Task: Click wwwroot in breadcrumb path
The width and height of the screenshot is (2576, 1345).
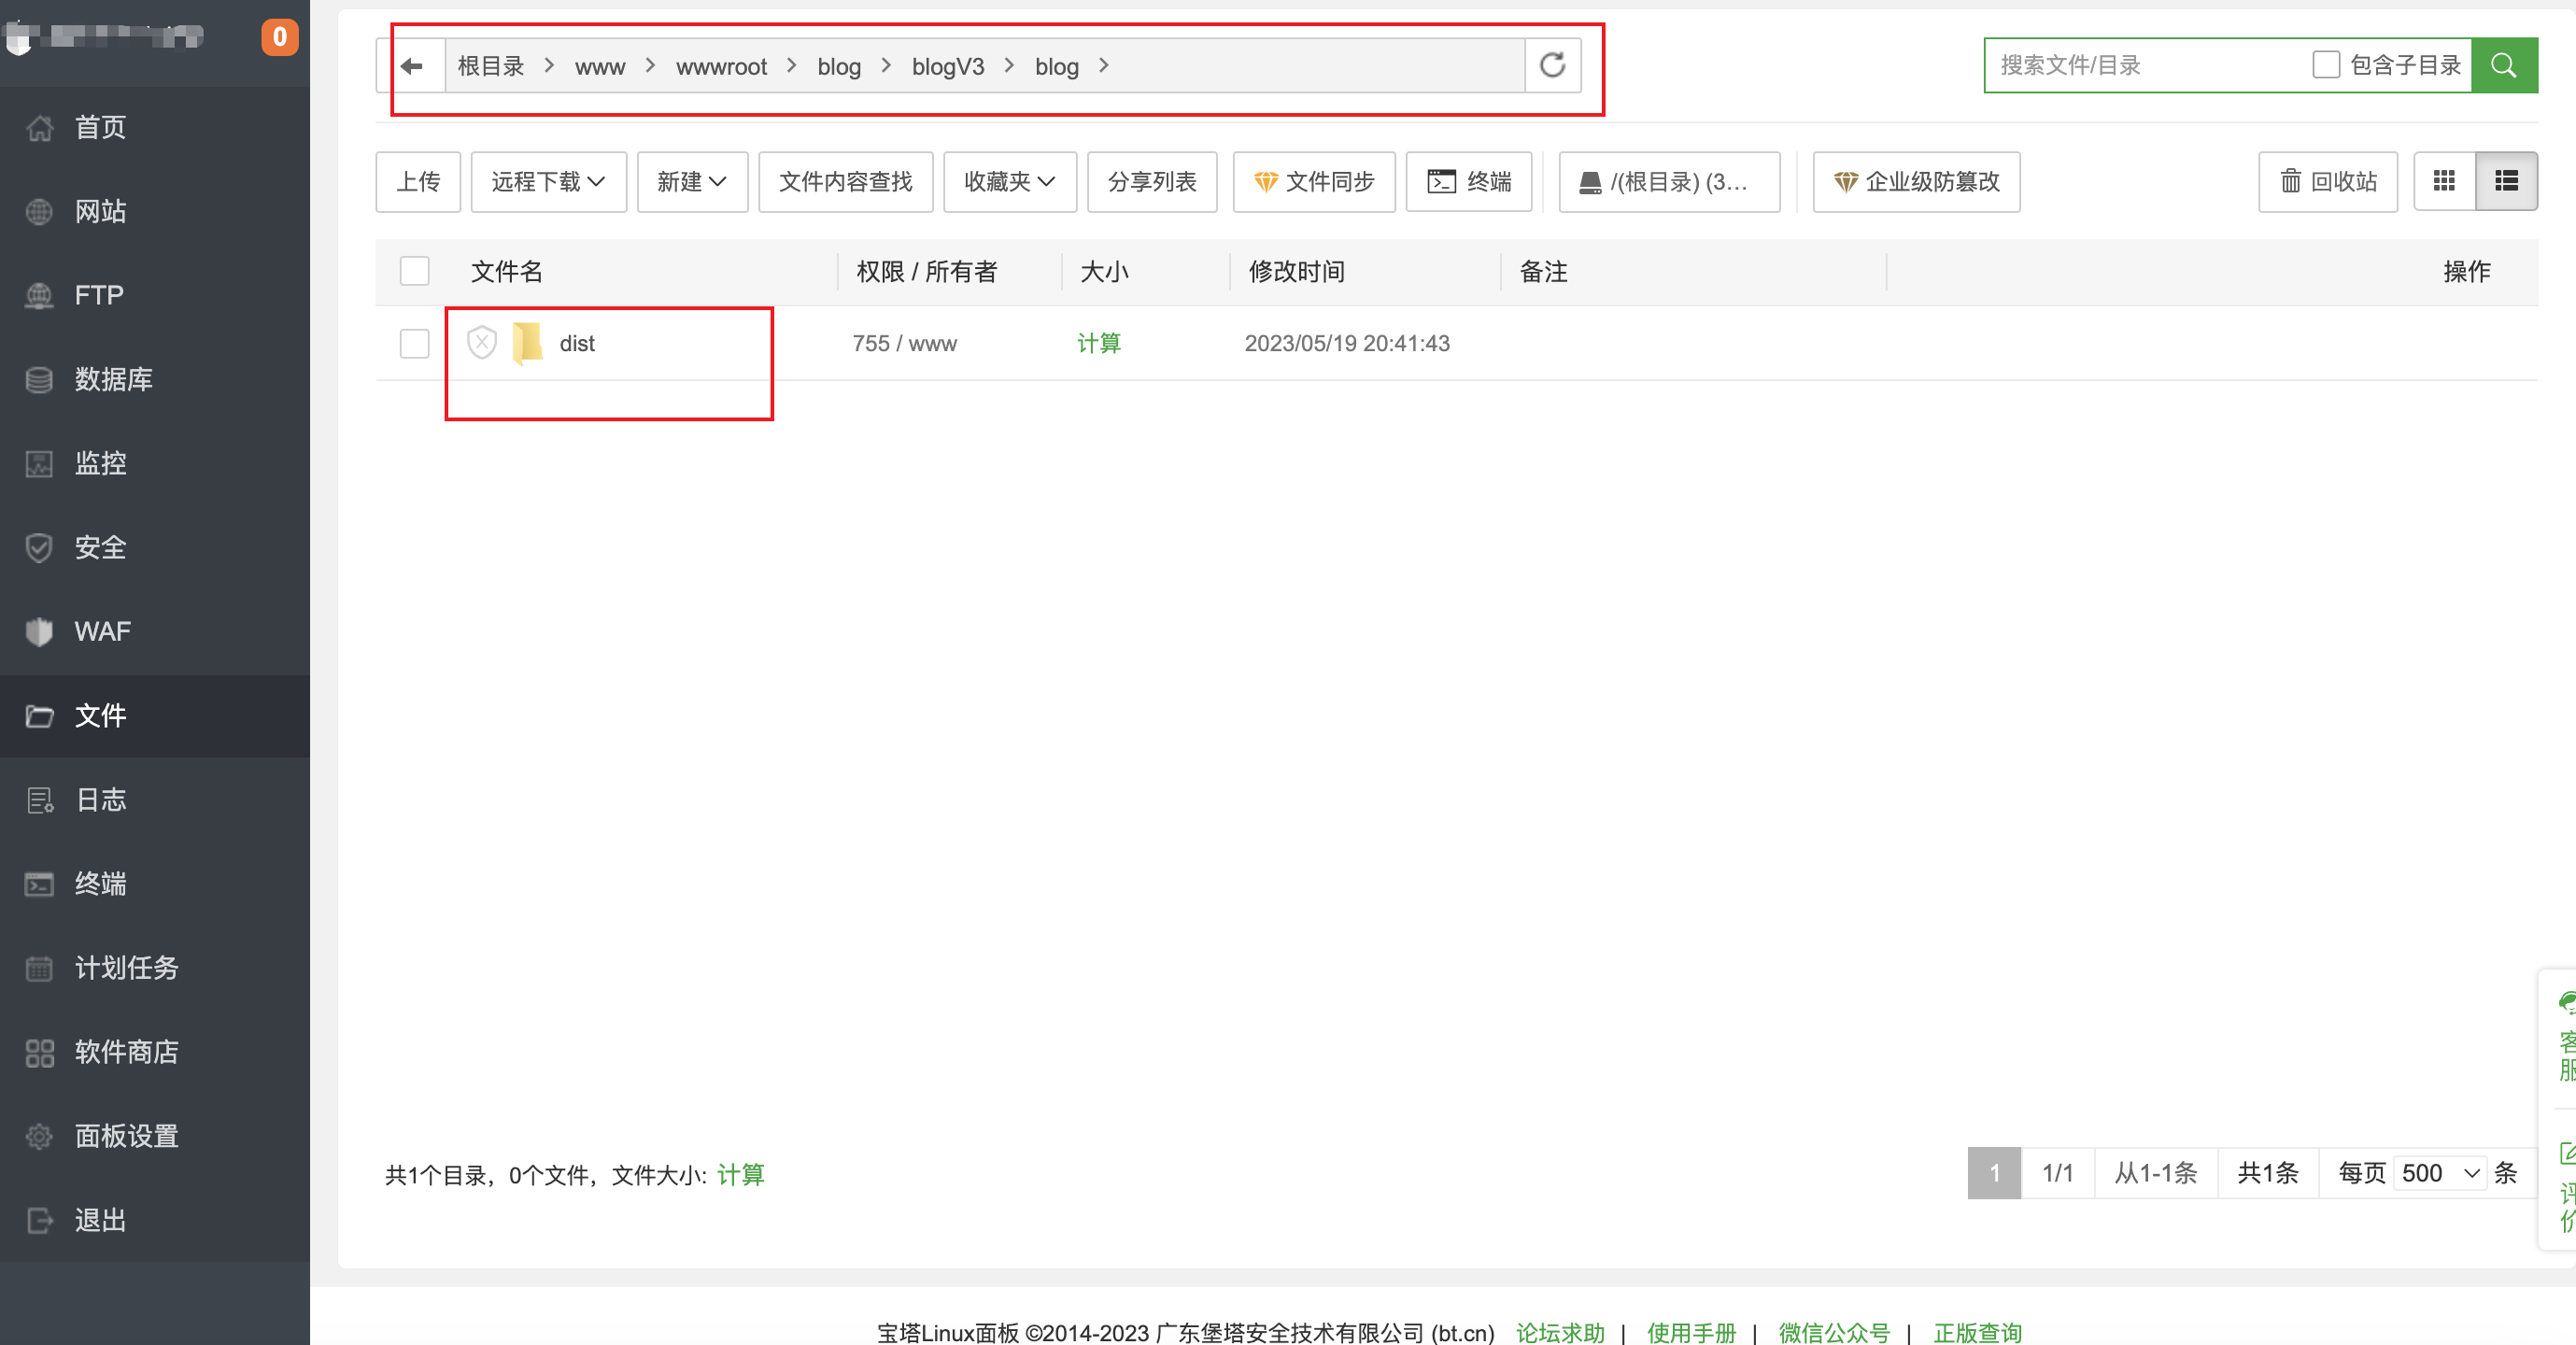Action: click(x=721, y=67)
